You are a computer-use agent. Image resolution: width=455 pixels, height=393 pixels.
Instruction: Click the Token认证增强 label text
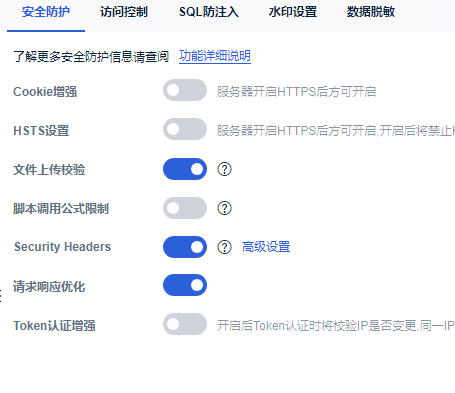point(54,326)
